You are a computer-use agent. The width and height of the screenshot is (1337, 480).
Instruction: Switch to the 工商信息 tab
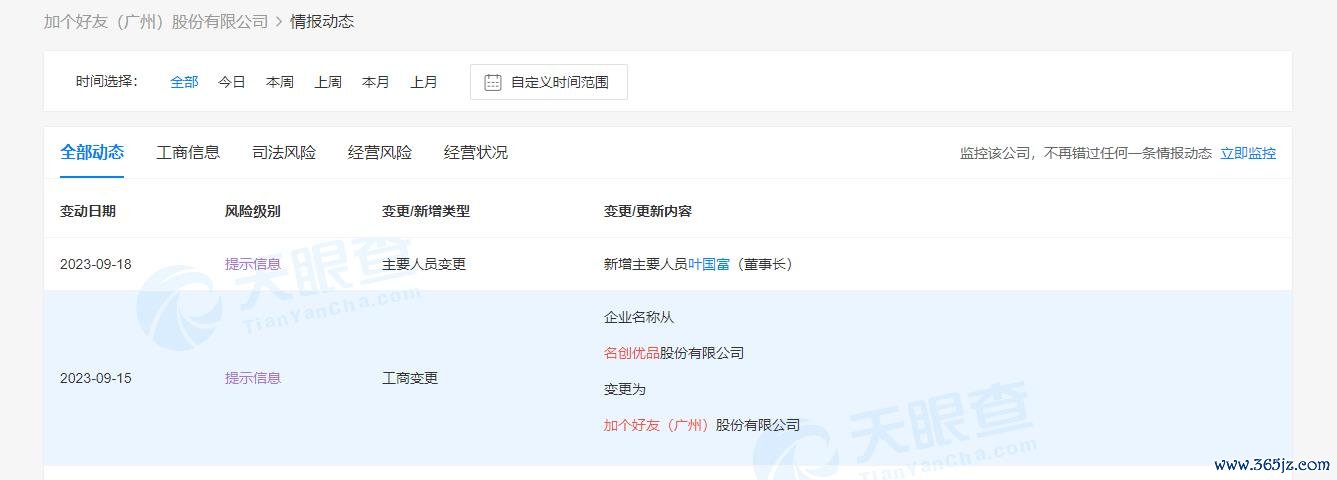(188, 152)
